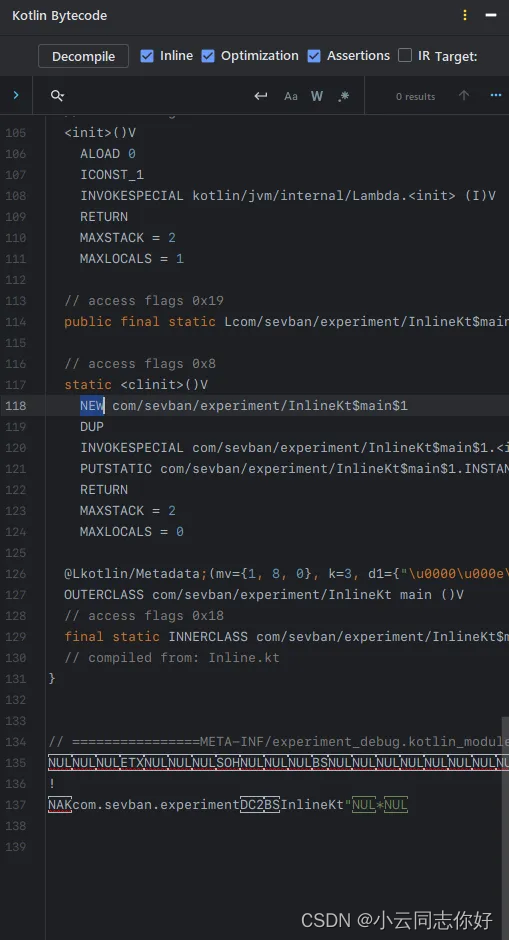The height and width of the screenshot is (940, 509).
Task: Toggle Match Case option
Action: tap(291, 96)
